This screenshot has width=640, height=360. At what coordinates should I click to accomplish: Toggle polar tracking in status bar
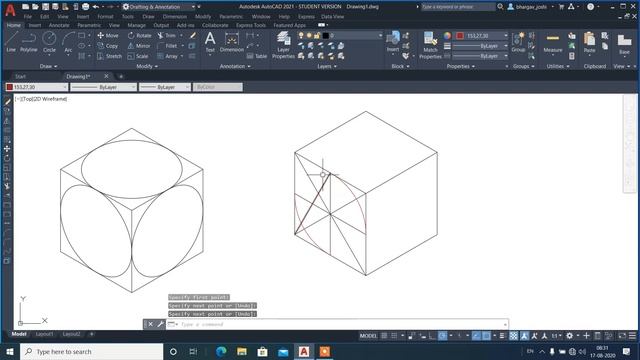point(442,336)
